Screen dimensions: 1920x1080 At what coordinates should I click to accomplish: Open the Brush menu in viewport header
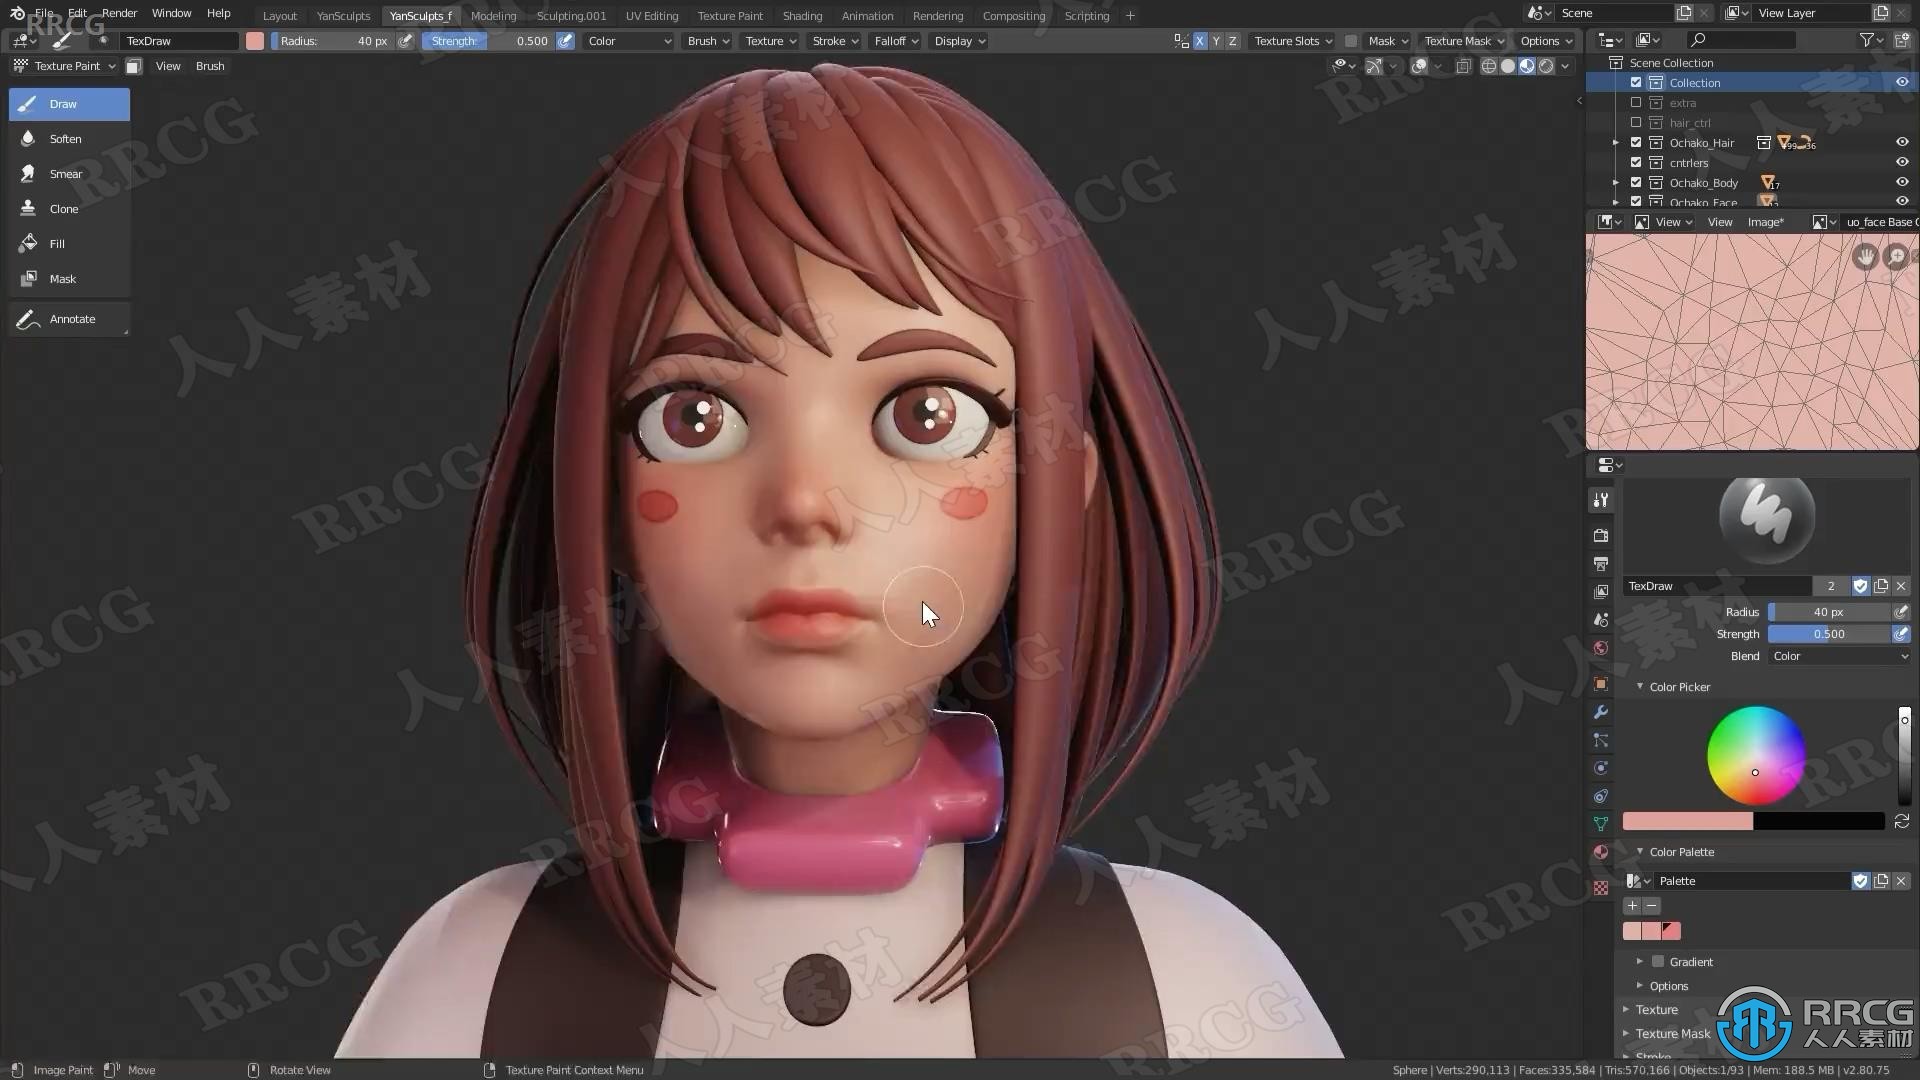point(210,66)
